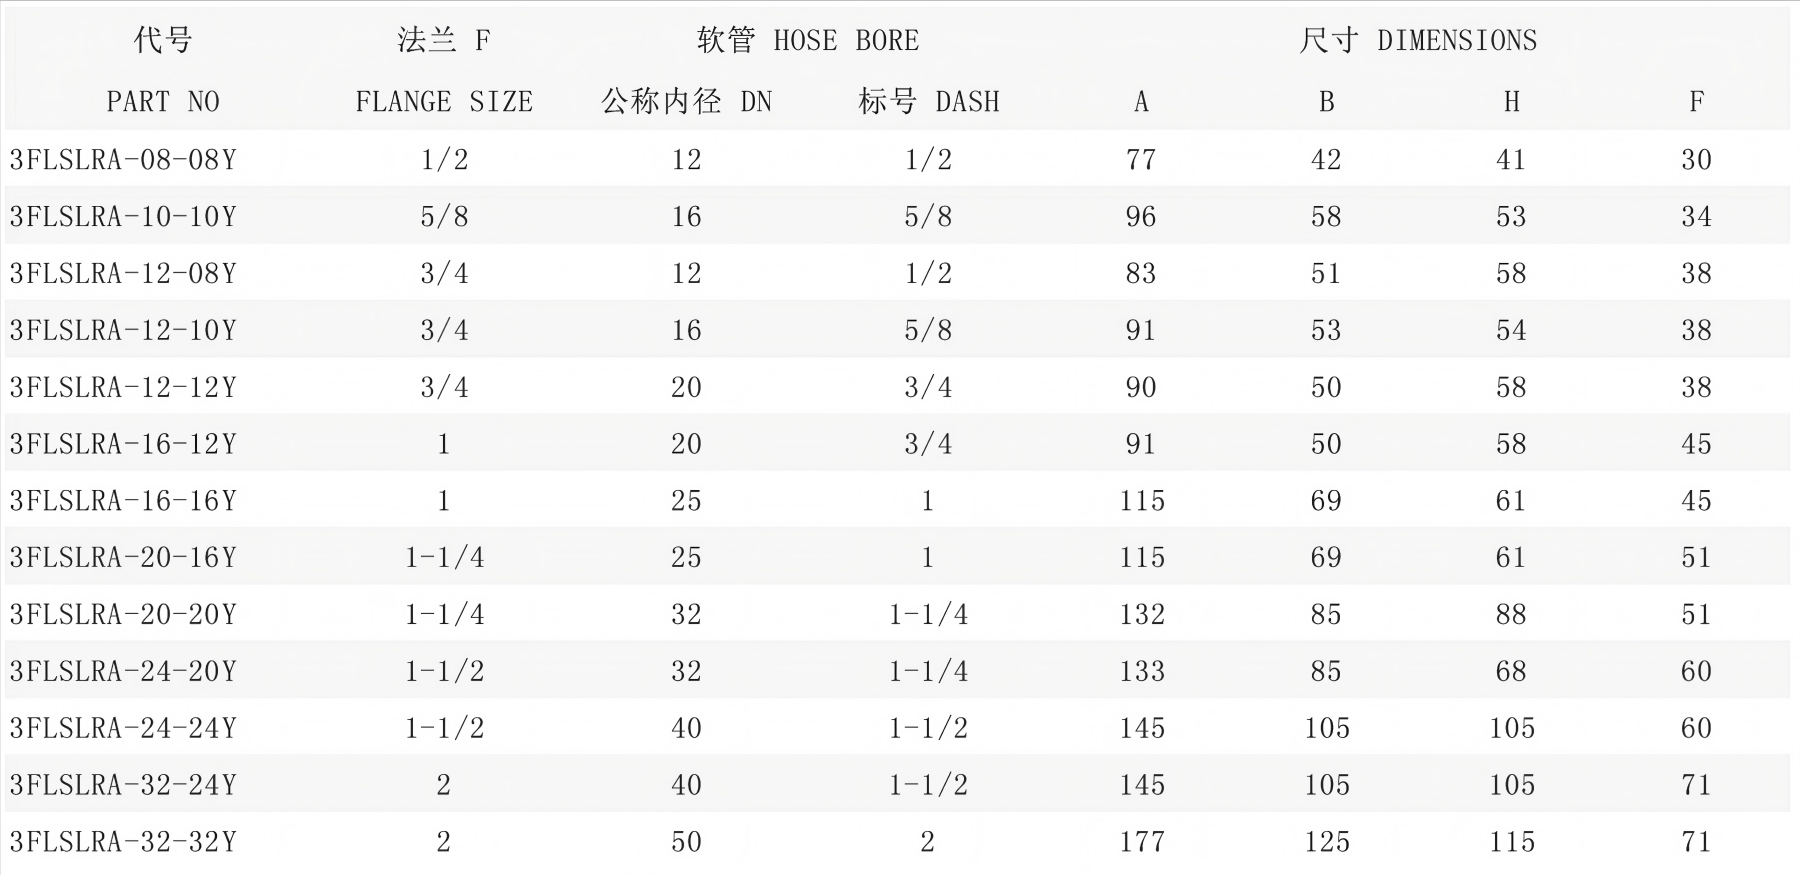
Task: Select the 3FLSLRA-10-10Y part cell
Action: pyautogui.click(x=123, y=217)
